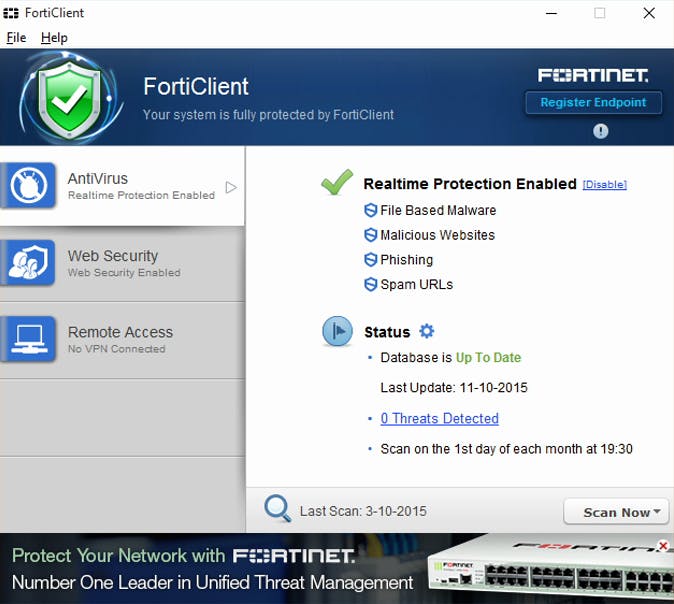Switch to the Web Security tab

coord(122,264)
